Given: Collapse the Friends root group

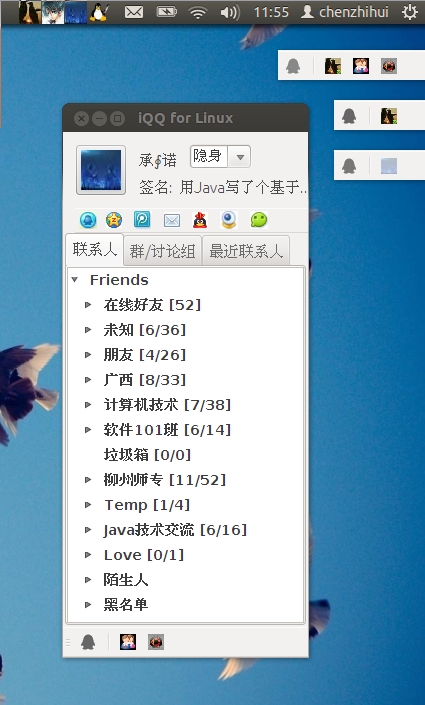Looking at the screenshot, I should pyautogui.click(x=75, y=280).
